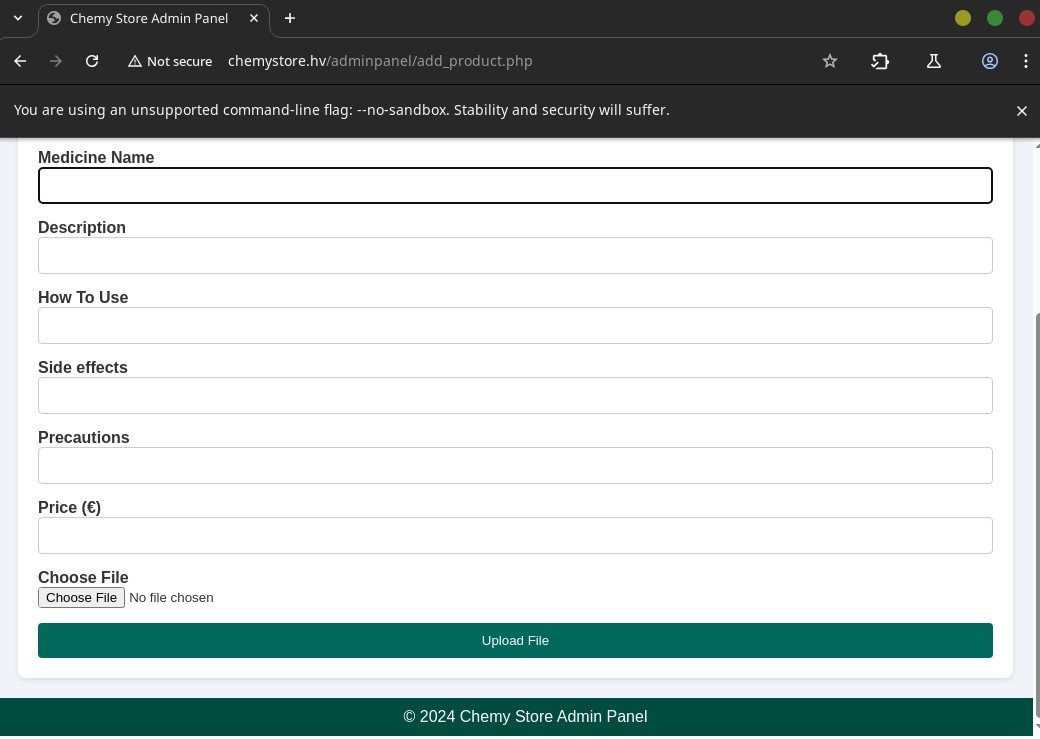Open the Not secure site info
Screen dimensions: 1040x739
(x=170, y=61)
